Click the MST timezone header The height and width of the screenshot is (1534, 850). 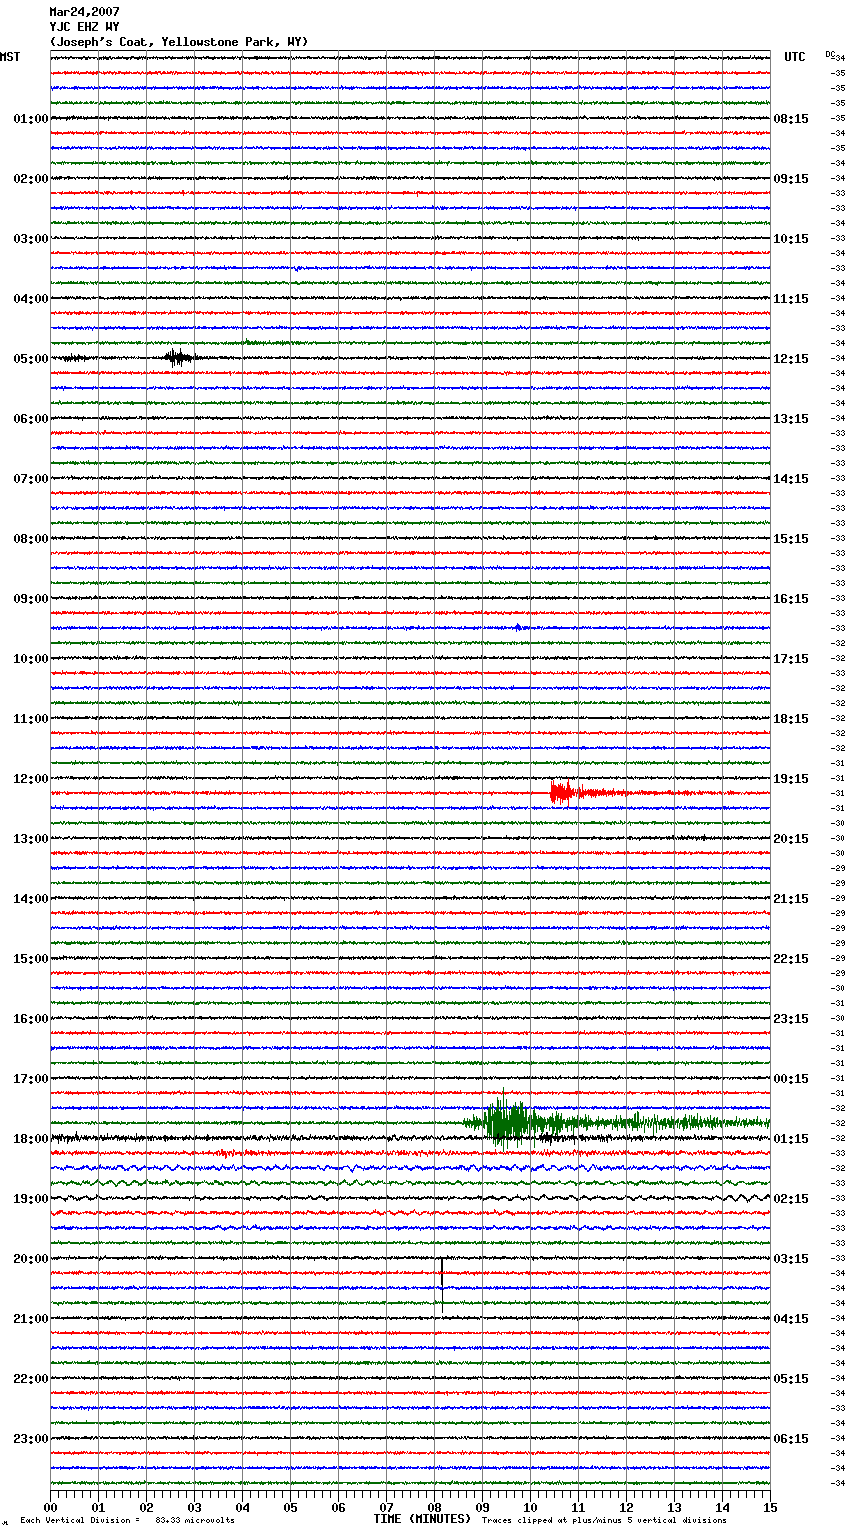10,57
